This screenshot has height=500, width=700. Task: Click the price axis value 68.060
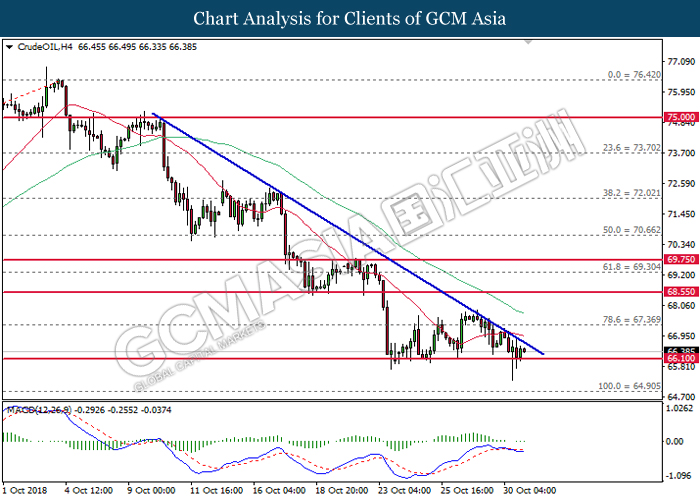(681, 305)
